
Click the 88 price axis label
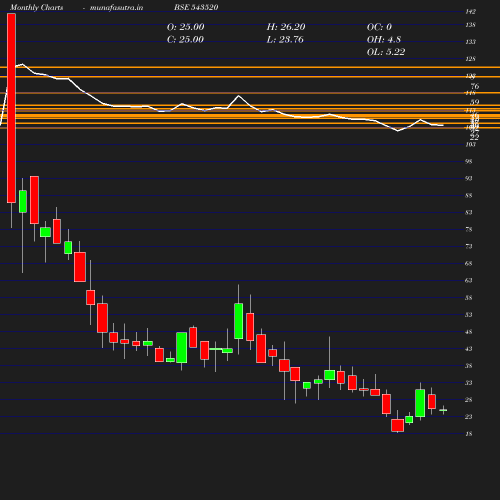(x=469, y=195)
